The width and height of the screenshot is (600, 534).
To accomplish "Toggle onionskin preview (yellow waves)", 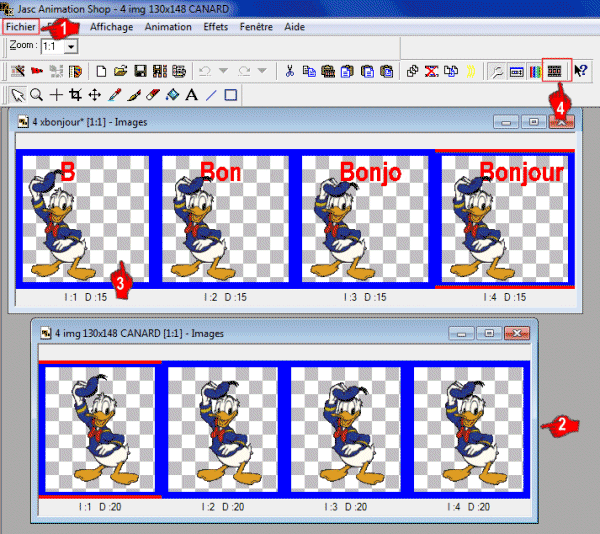I will tap(471, 71).
